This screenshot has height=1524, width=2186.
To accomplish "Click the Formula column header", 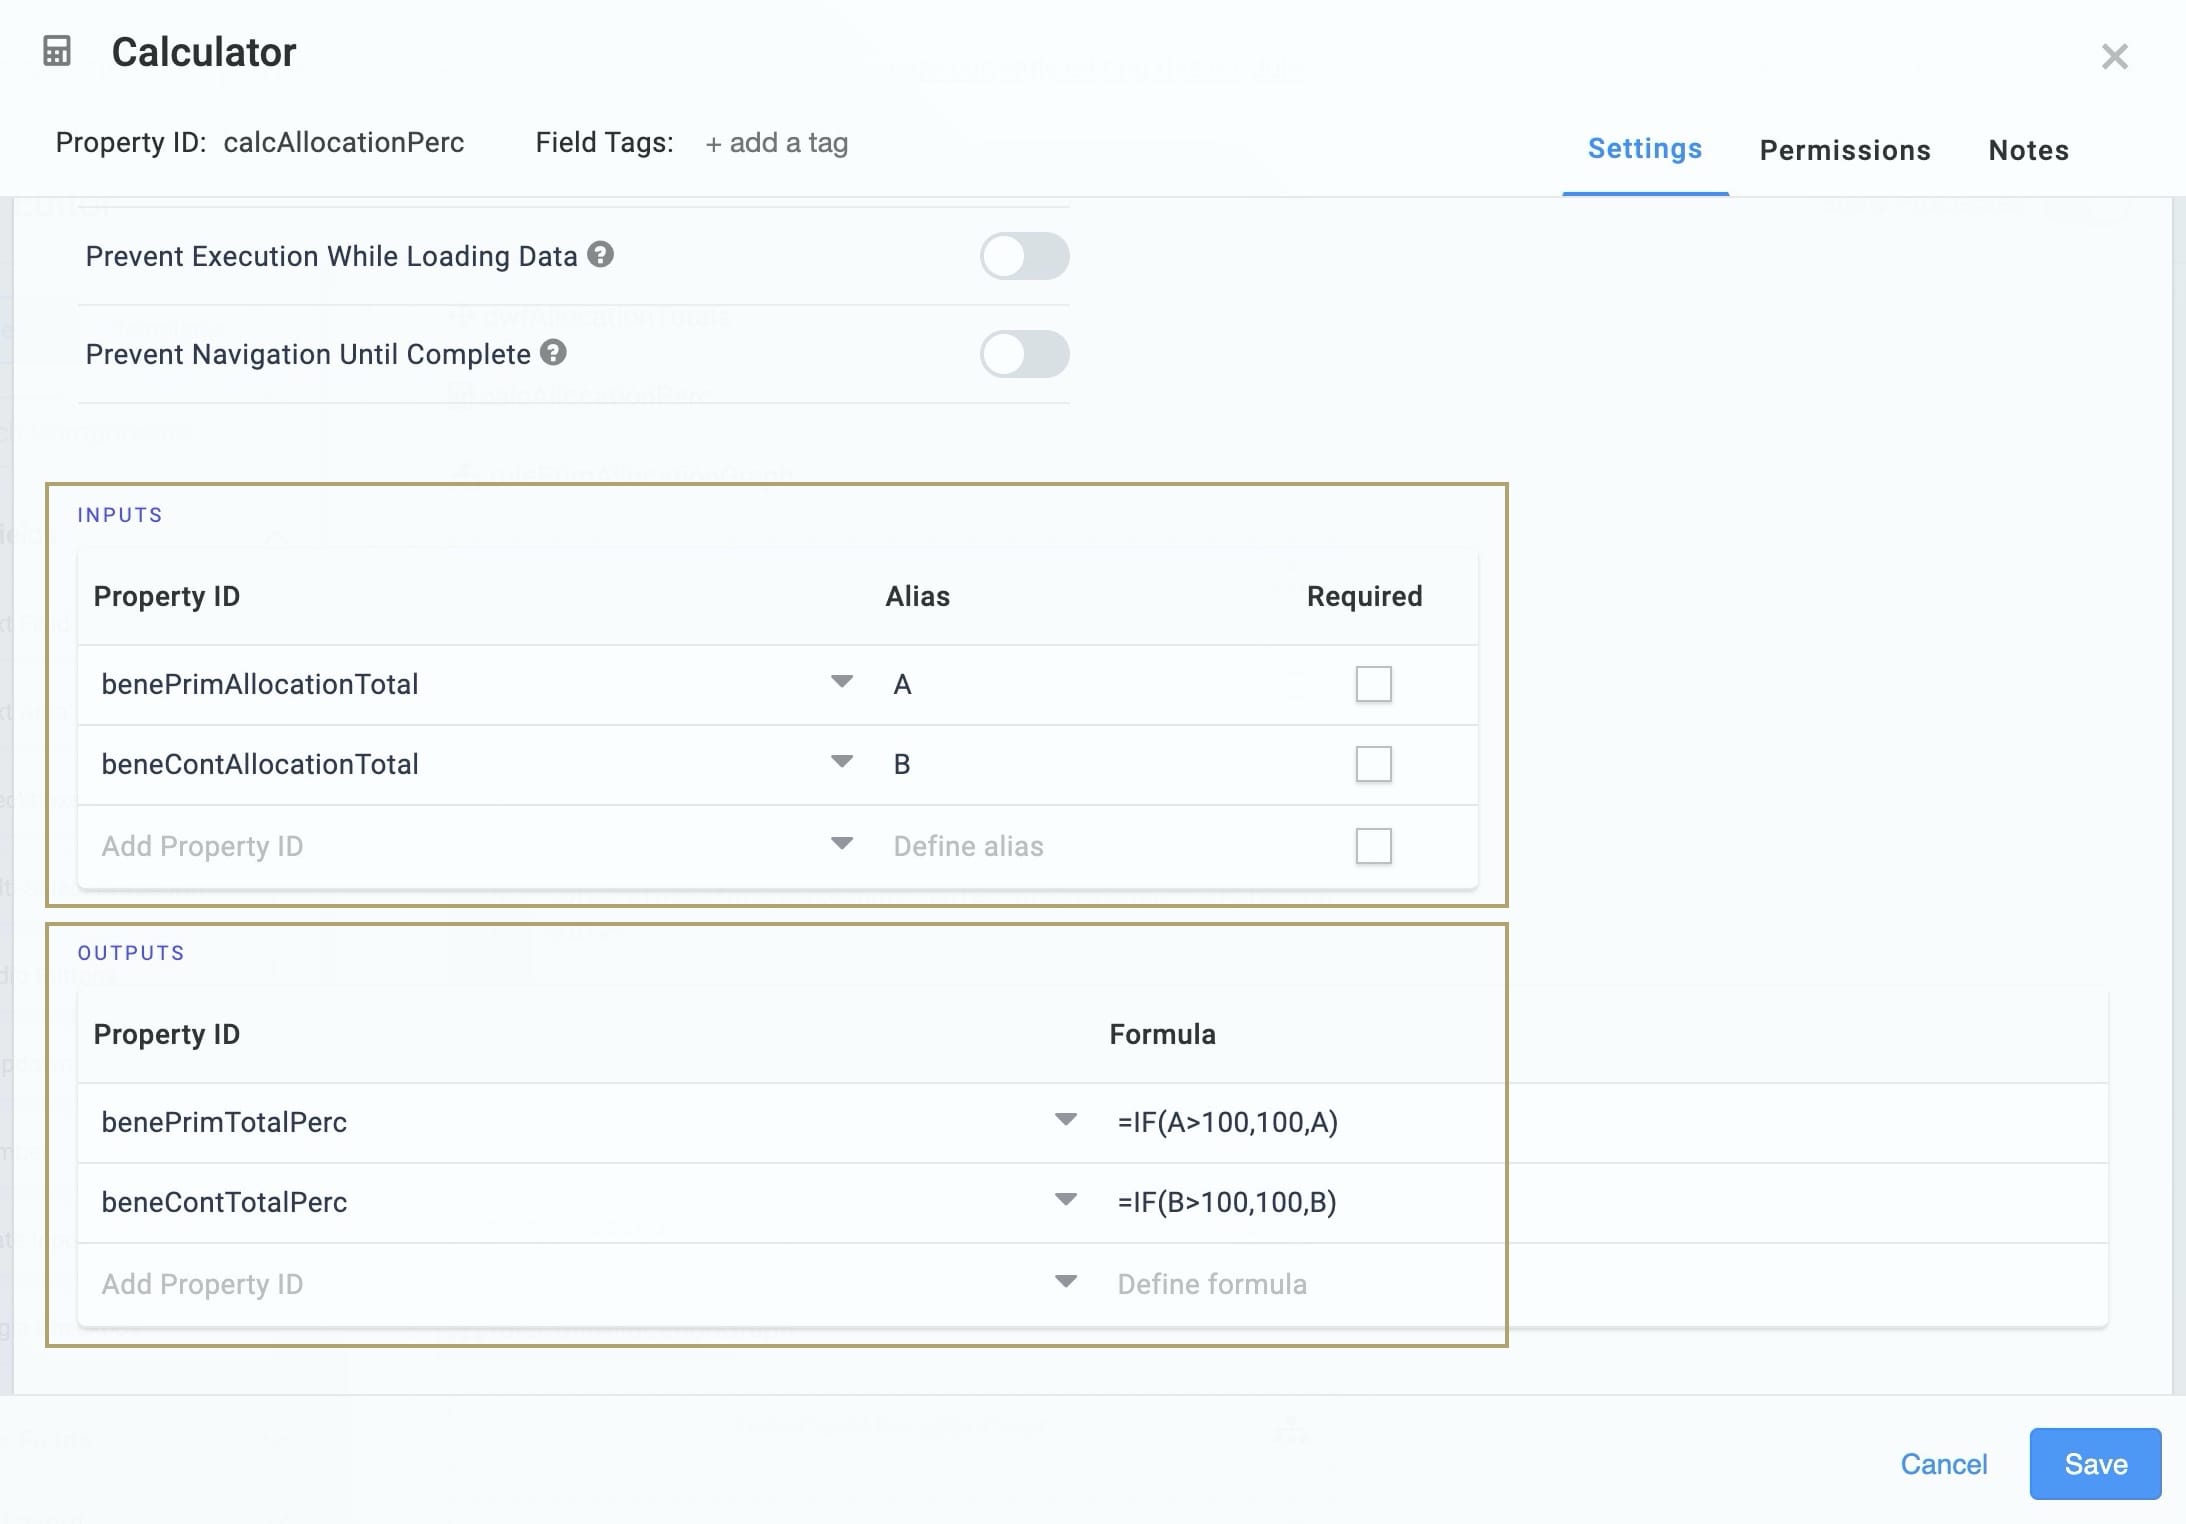I will [1162, 1034].
